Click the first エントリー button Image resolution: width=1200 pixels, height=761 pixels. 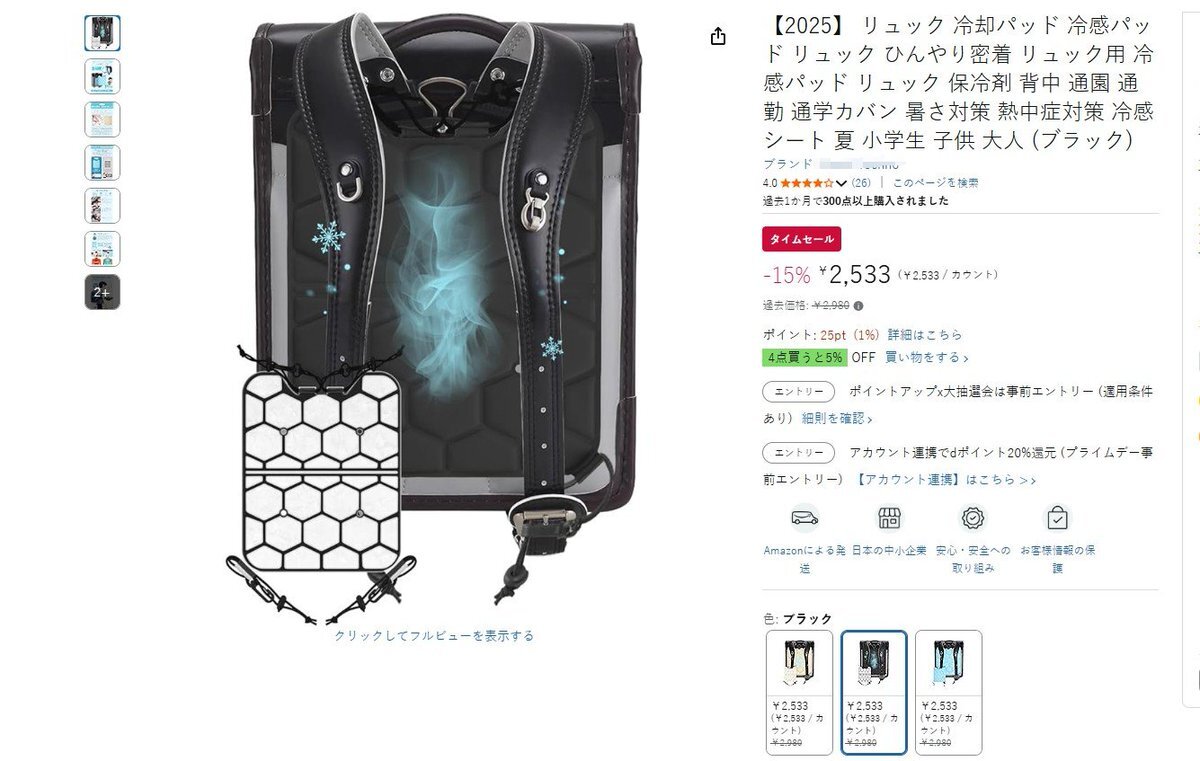pyautogui.click(x=798, y=391)
